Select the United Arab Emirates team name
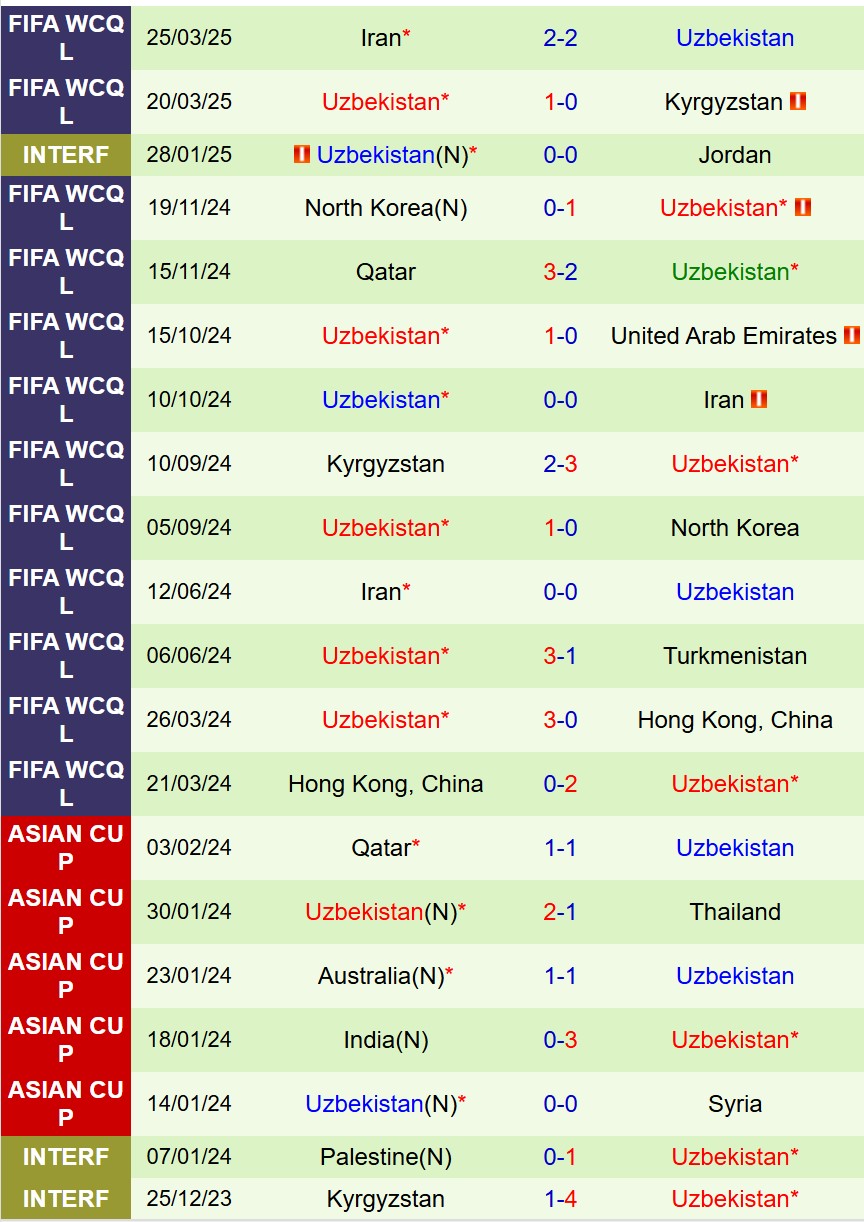864x1222 pixels. 724,336
